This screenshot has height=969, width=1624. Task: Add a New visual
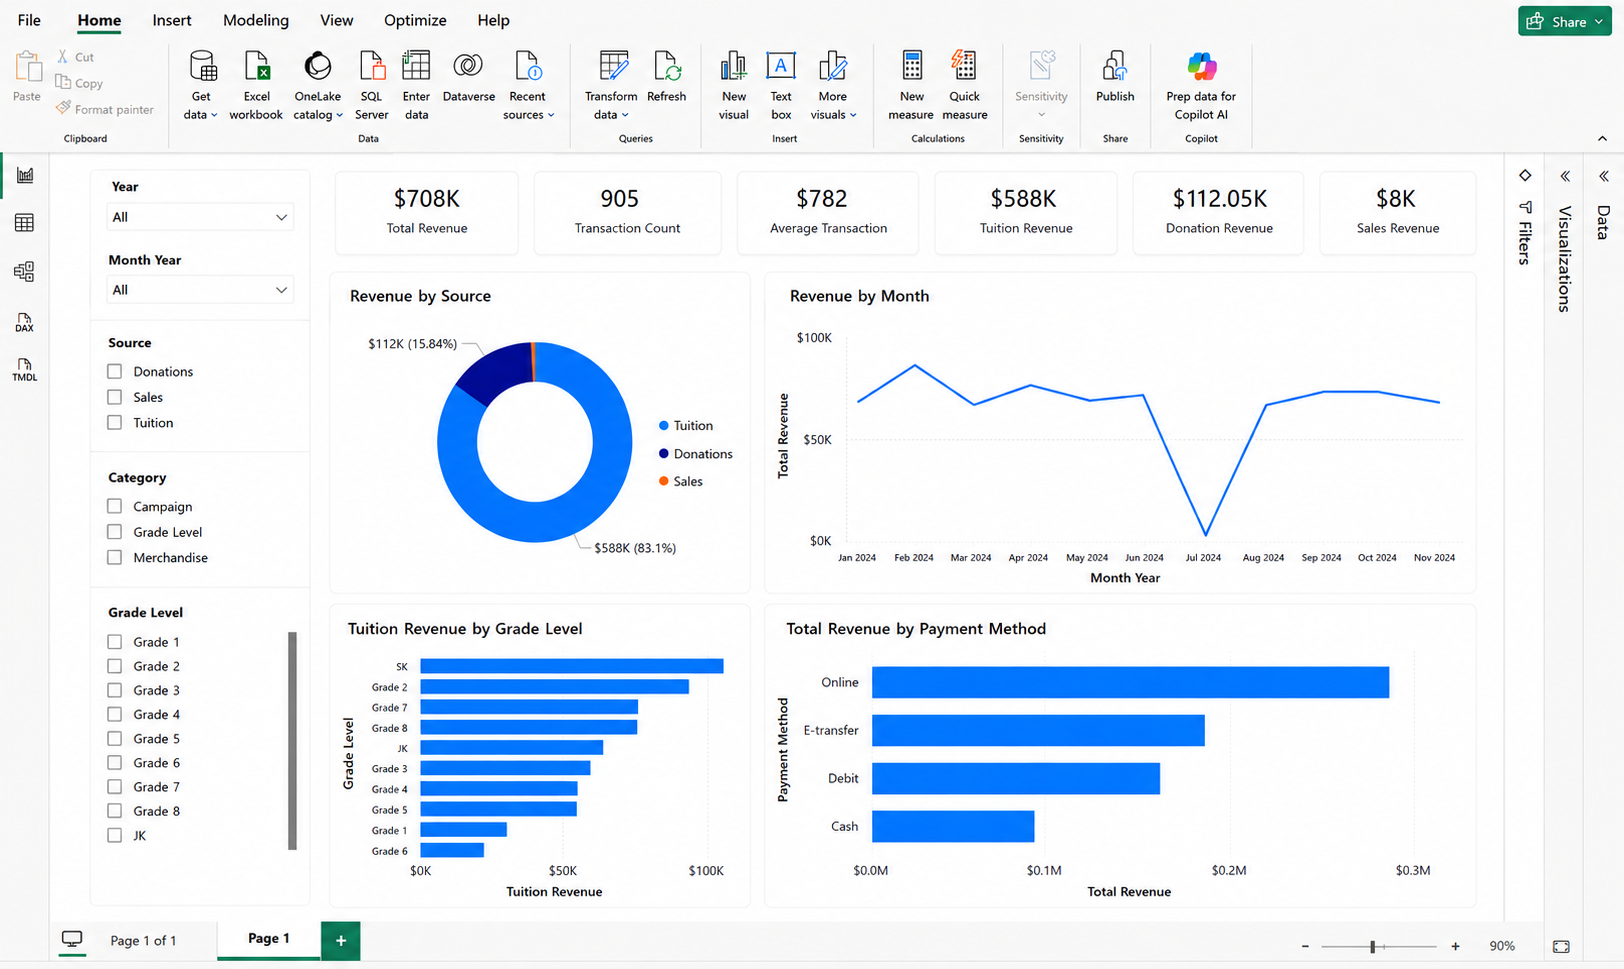click(733, 85)
